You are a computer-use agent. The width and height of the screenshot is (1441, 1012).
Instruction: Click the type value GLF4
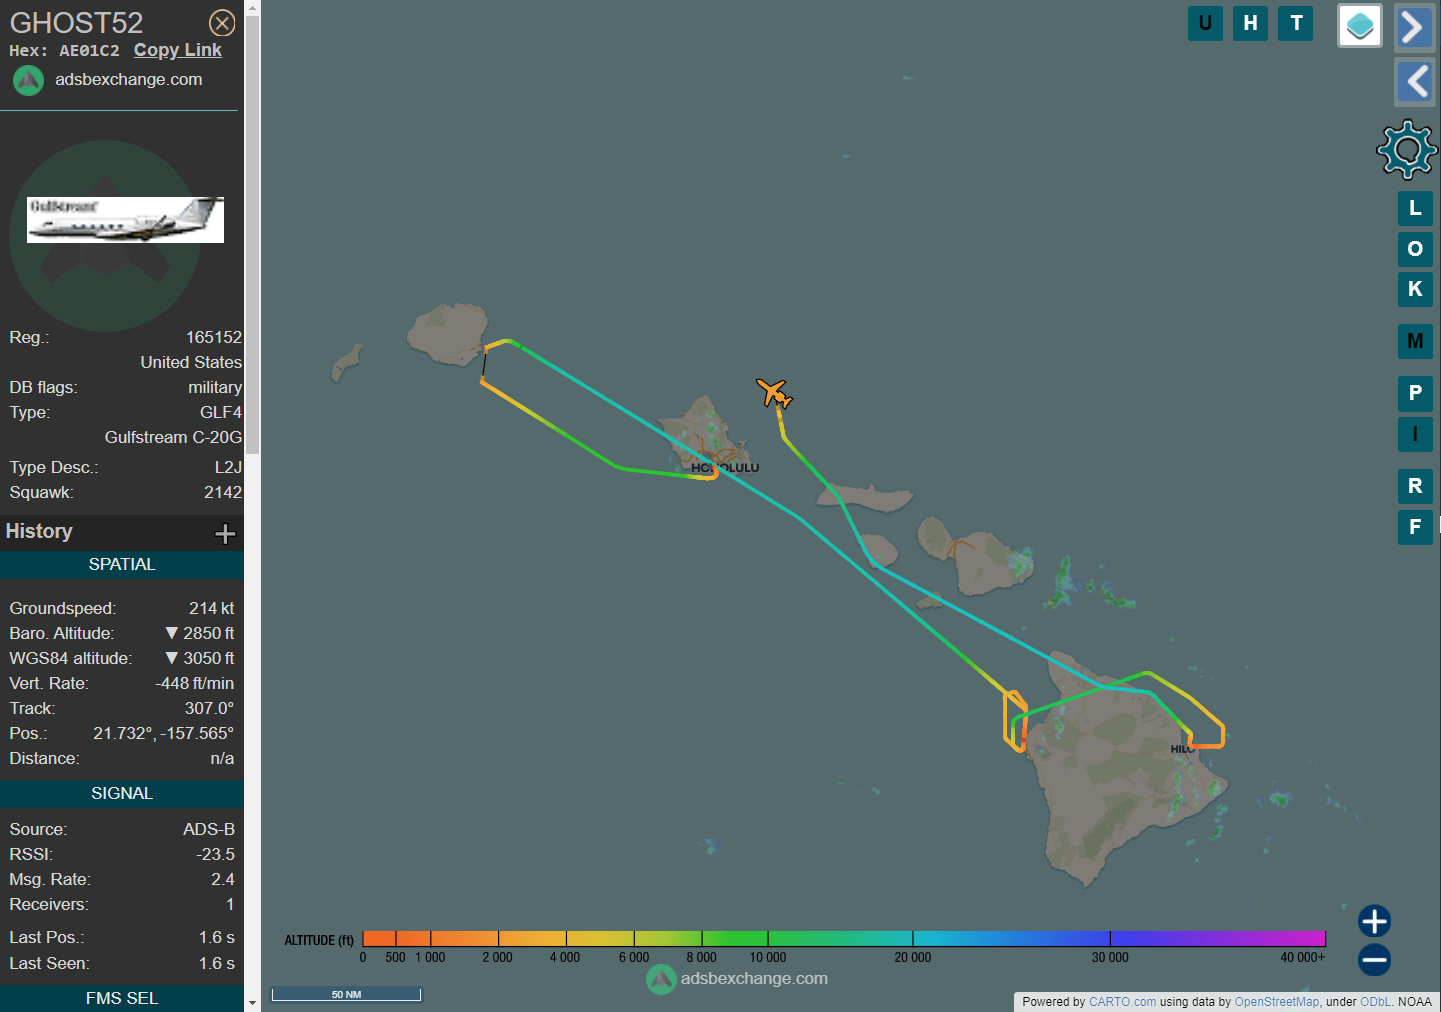221,413
